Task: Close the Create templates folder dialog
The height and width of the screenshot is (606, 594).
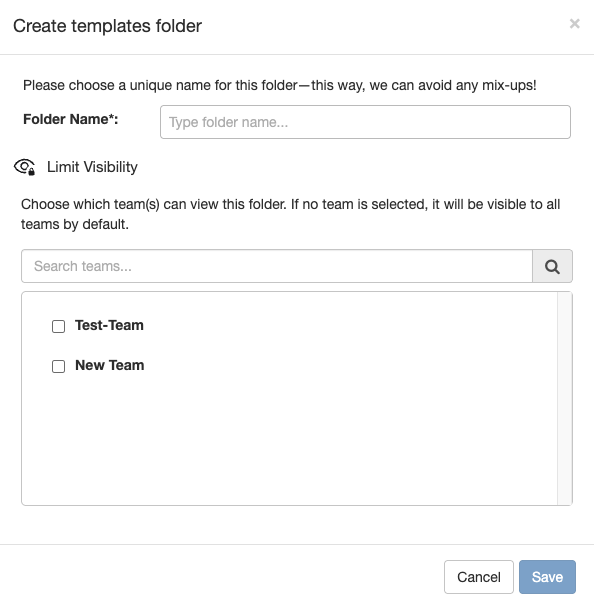Action: 574,24
